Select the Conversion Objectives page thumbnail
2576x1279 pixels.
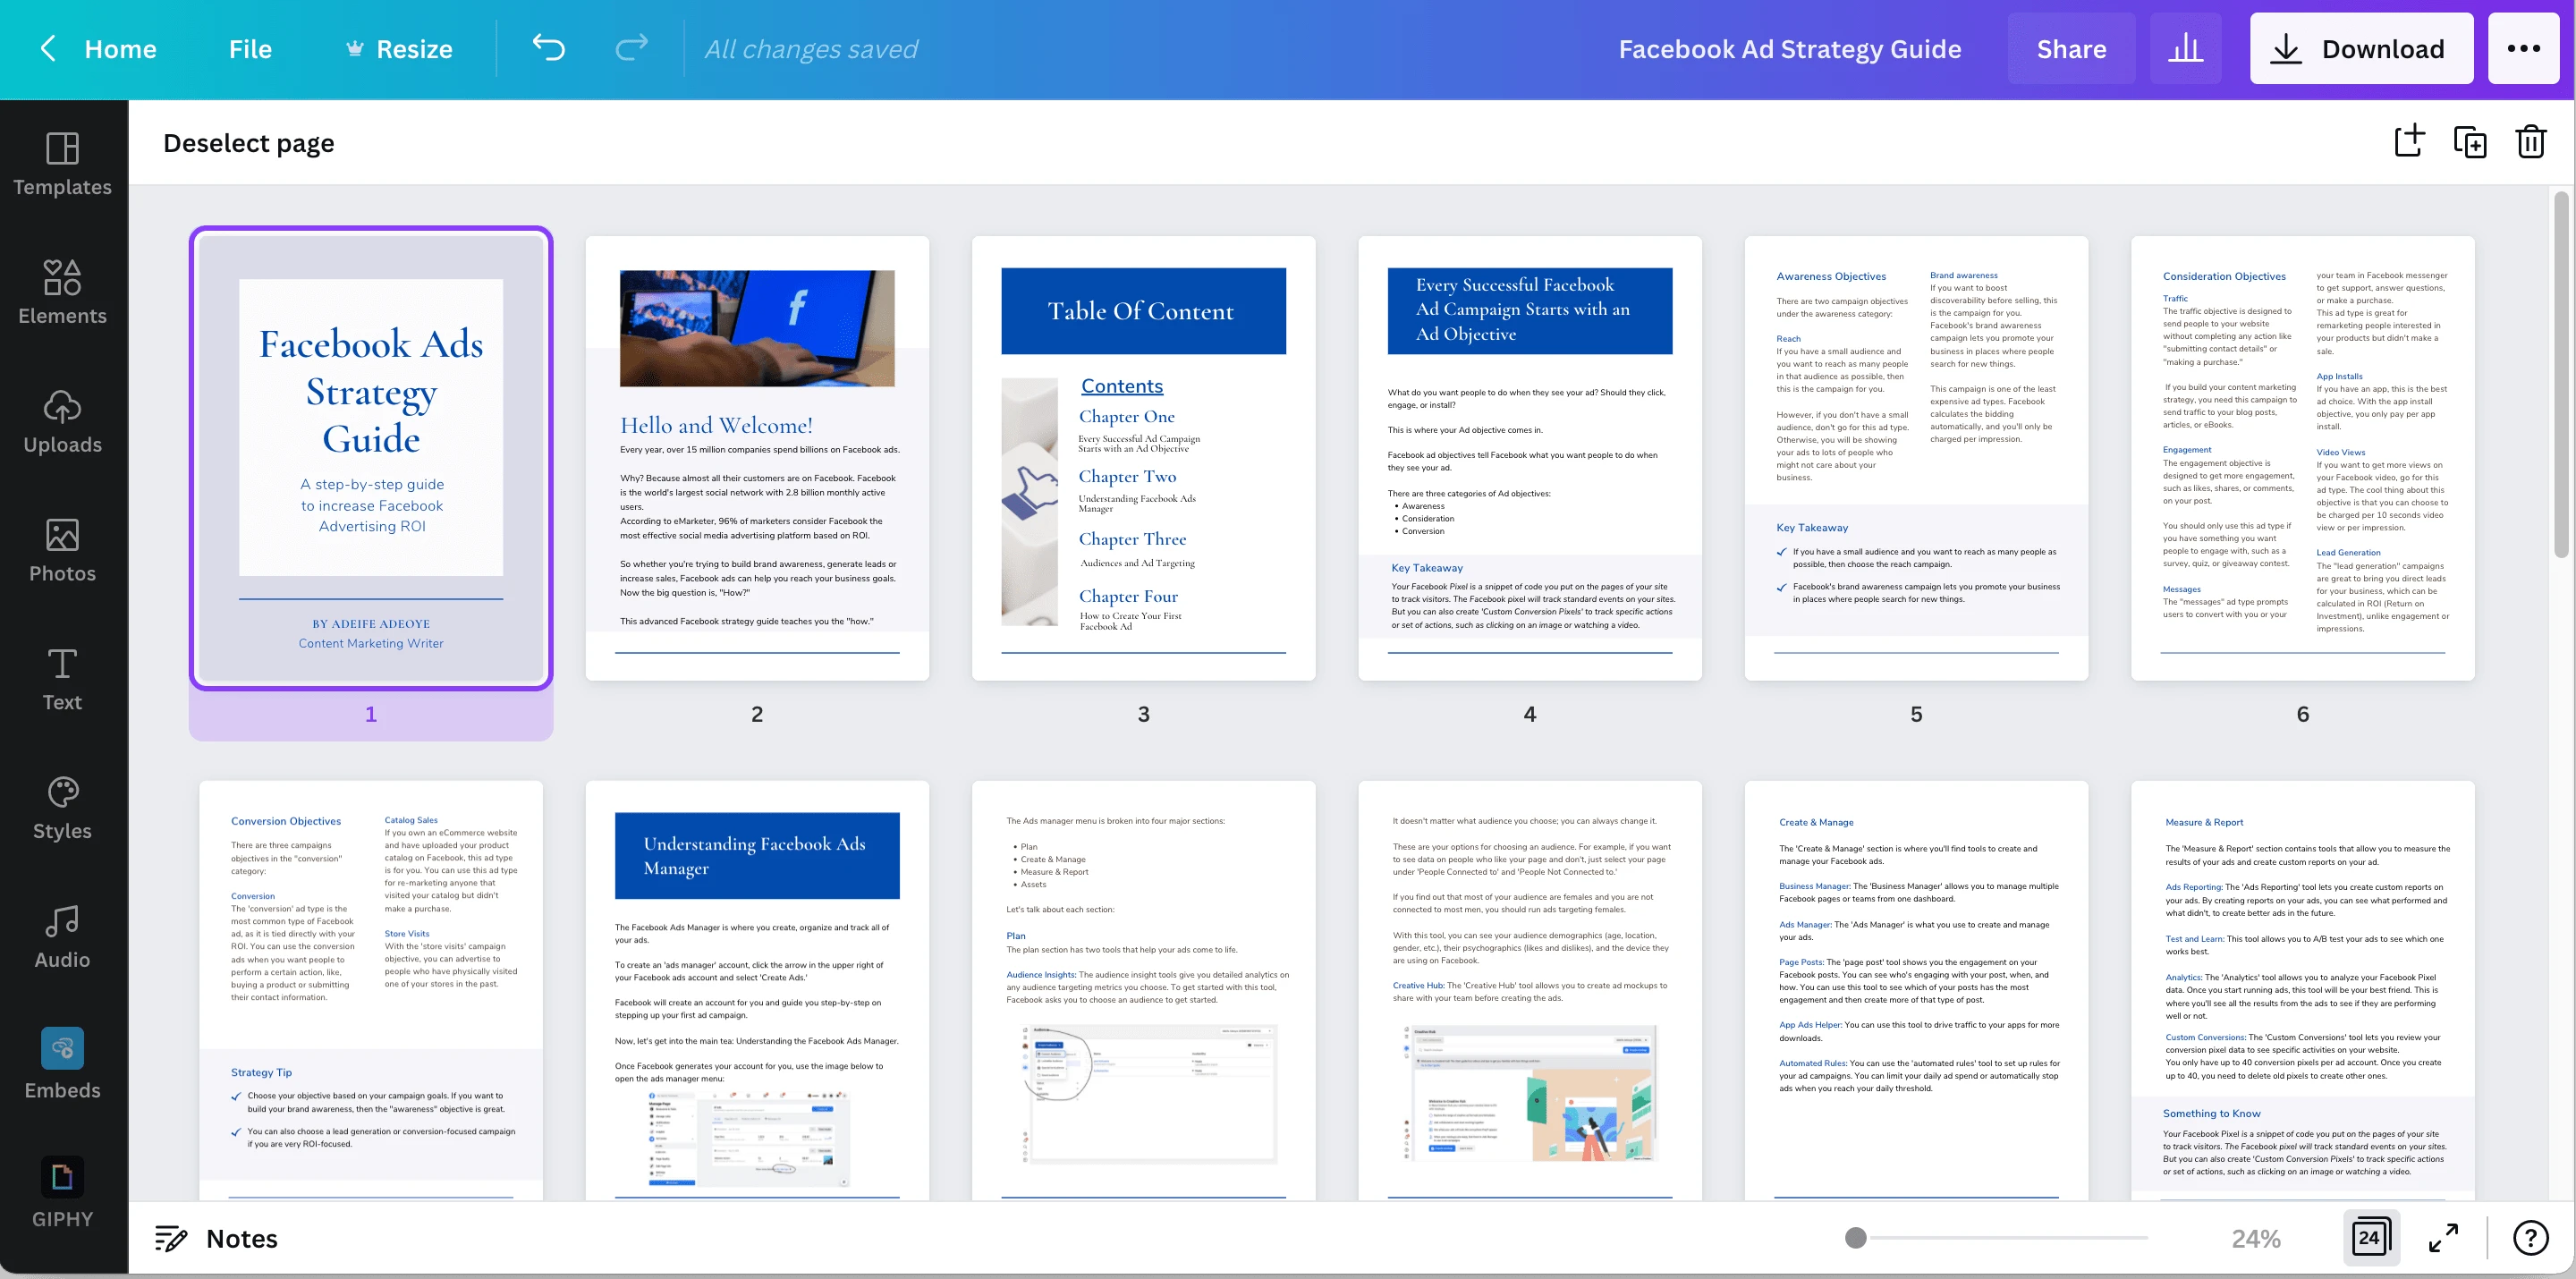pos(371,990)
